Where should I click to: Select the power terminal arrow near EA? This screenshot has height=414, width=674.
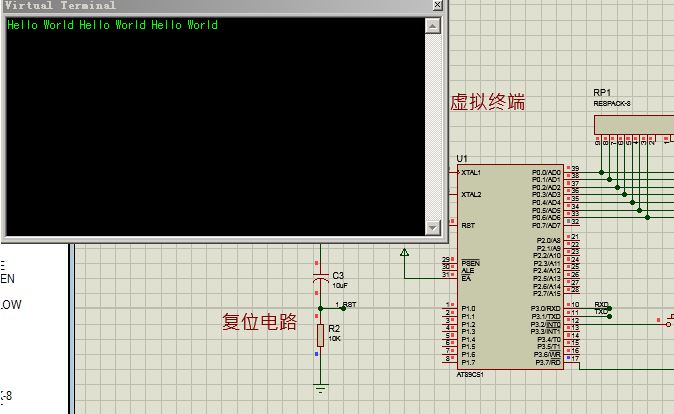404,252
